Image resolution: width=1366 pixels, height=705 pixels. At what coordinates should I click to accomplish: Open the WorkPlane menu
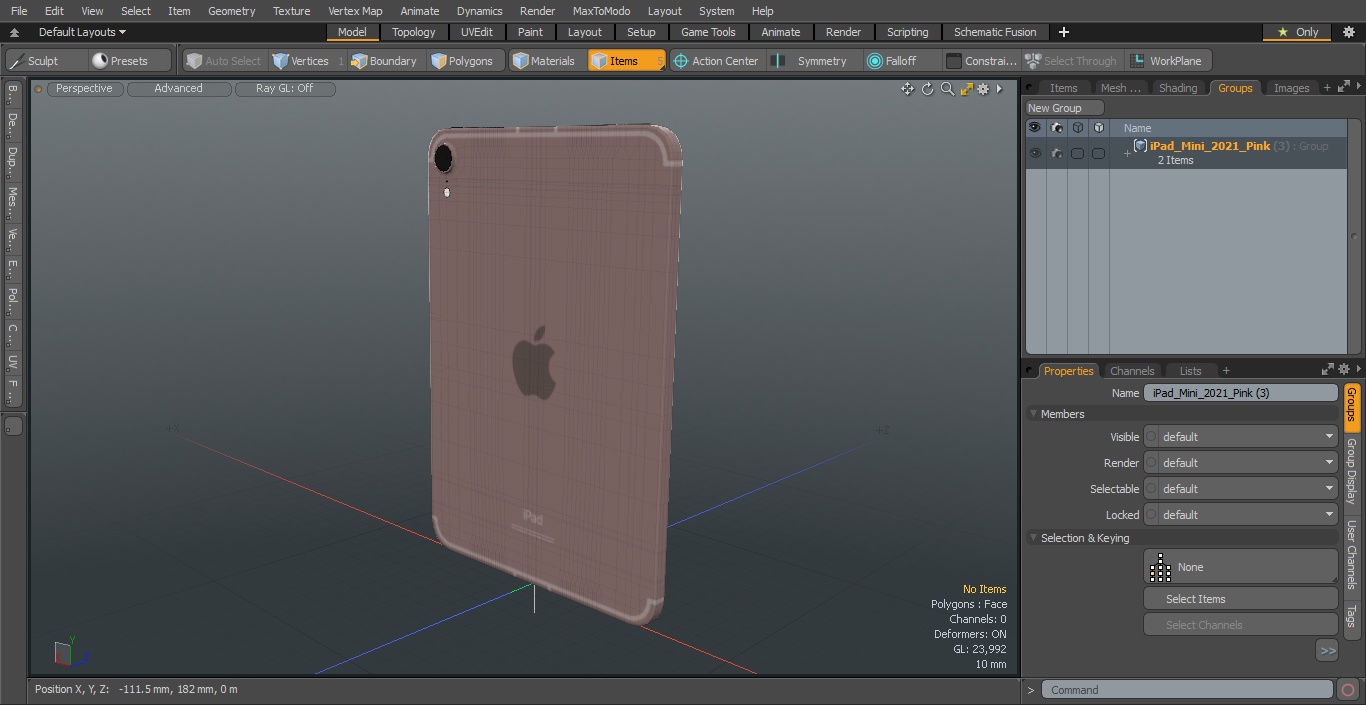point(1166,61)
